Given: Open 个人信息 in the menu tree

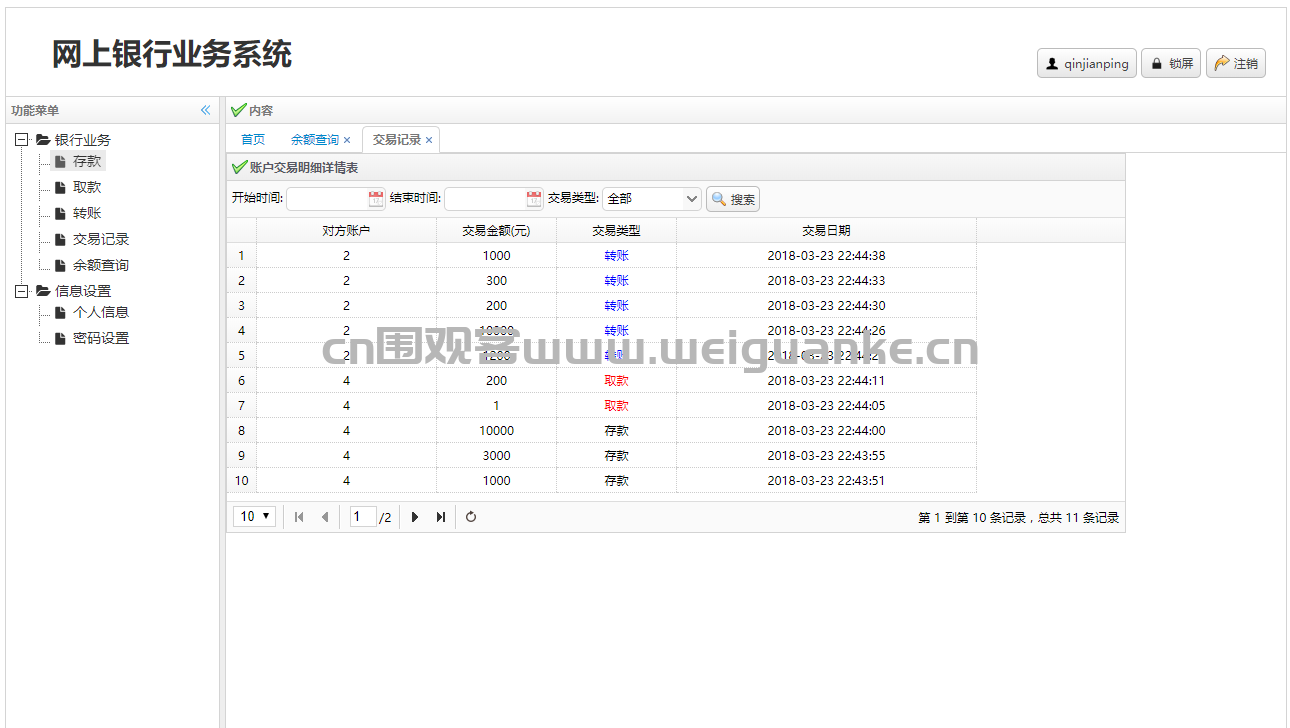Looking at the screenshot, I should pos(101,312).
